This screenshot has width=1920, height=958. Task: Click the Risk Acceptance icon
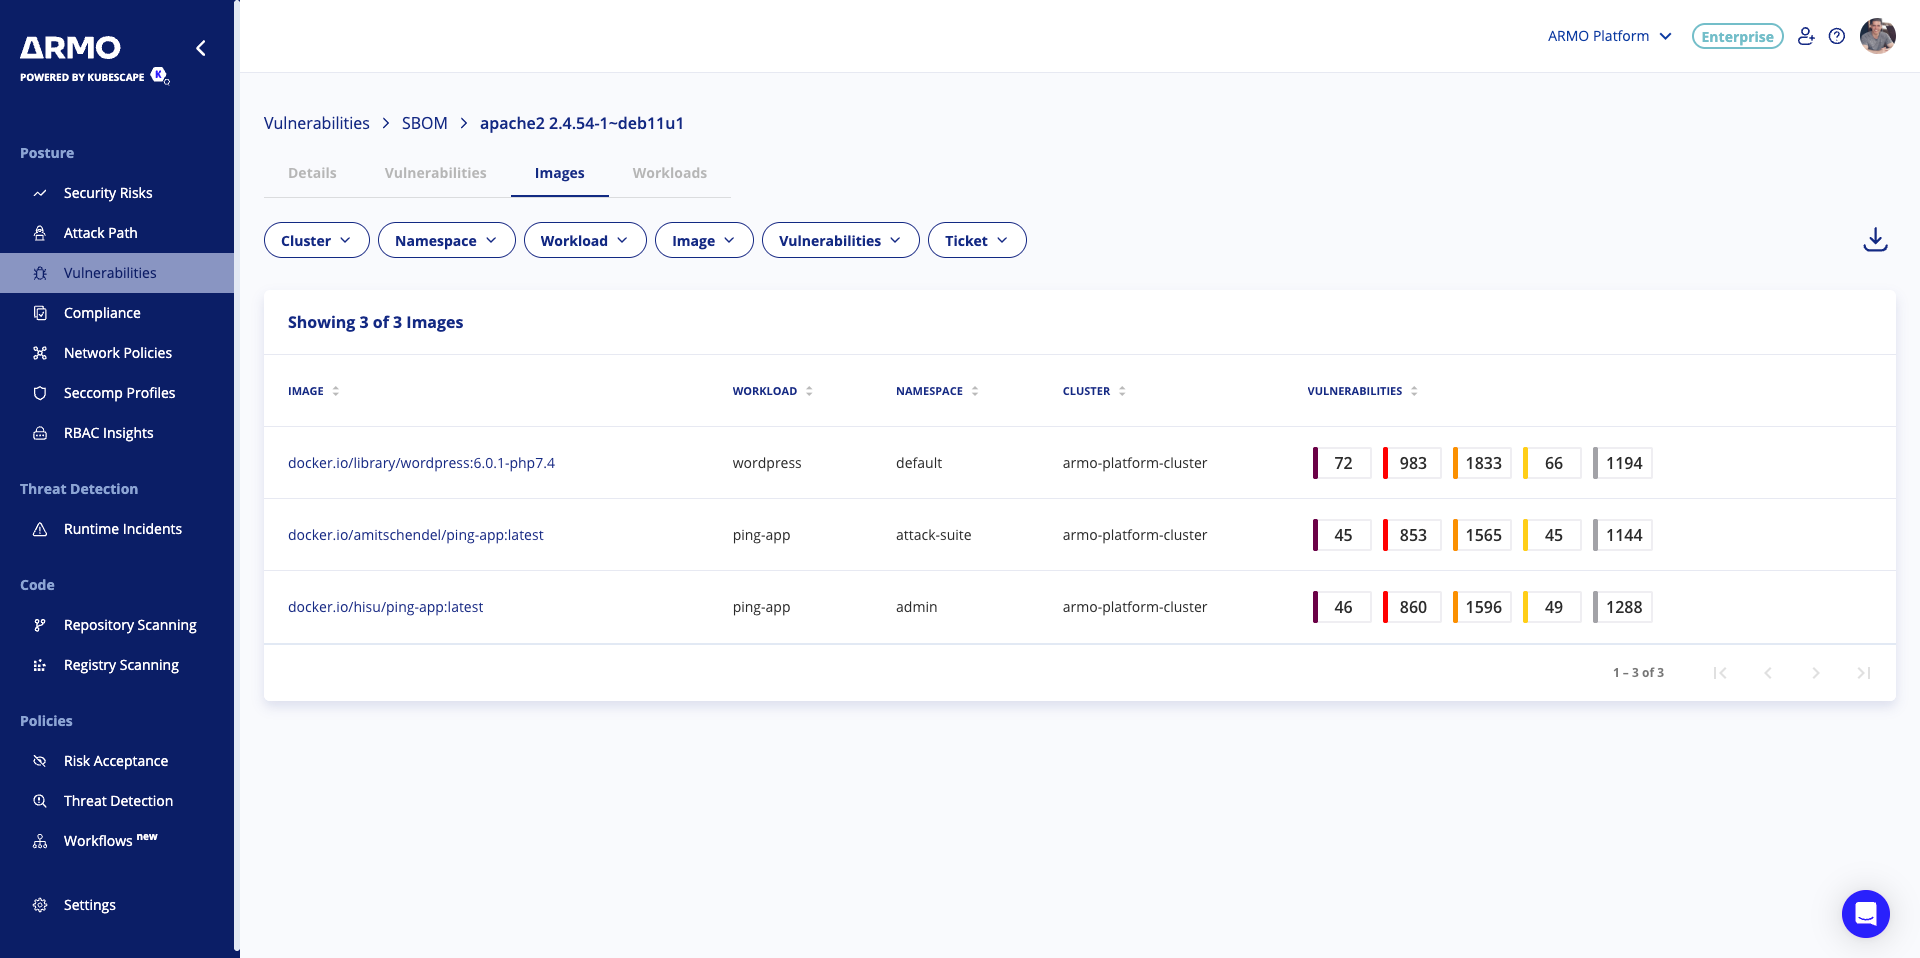coord(40,761)
